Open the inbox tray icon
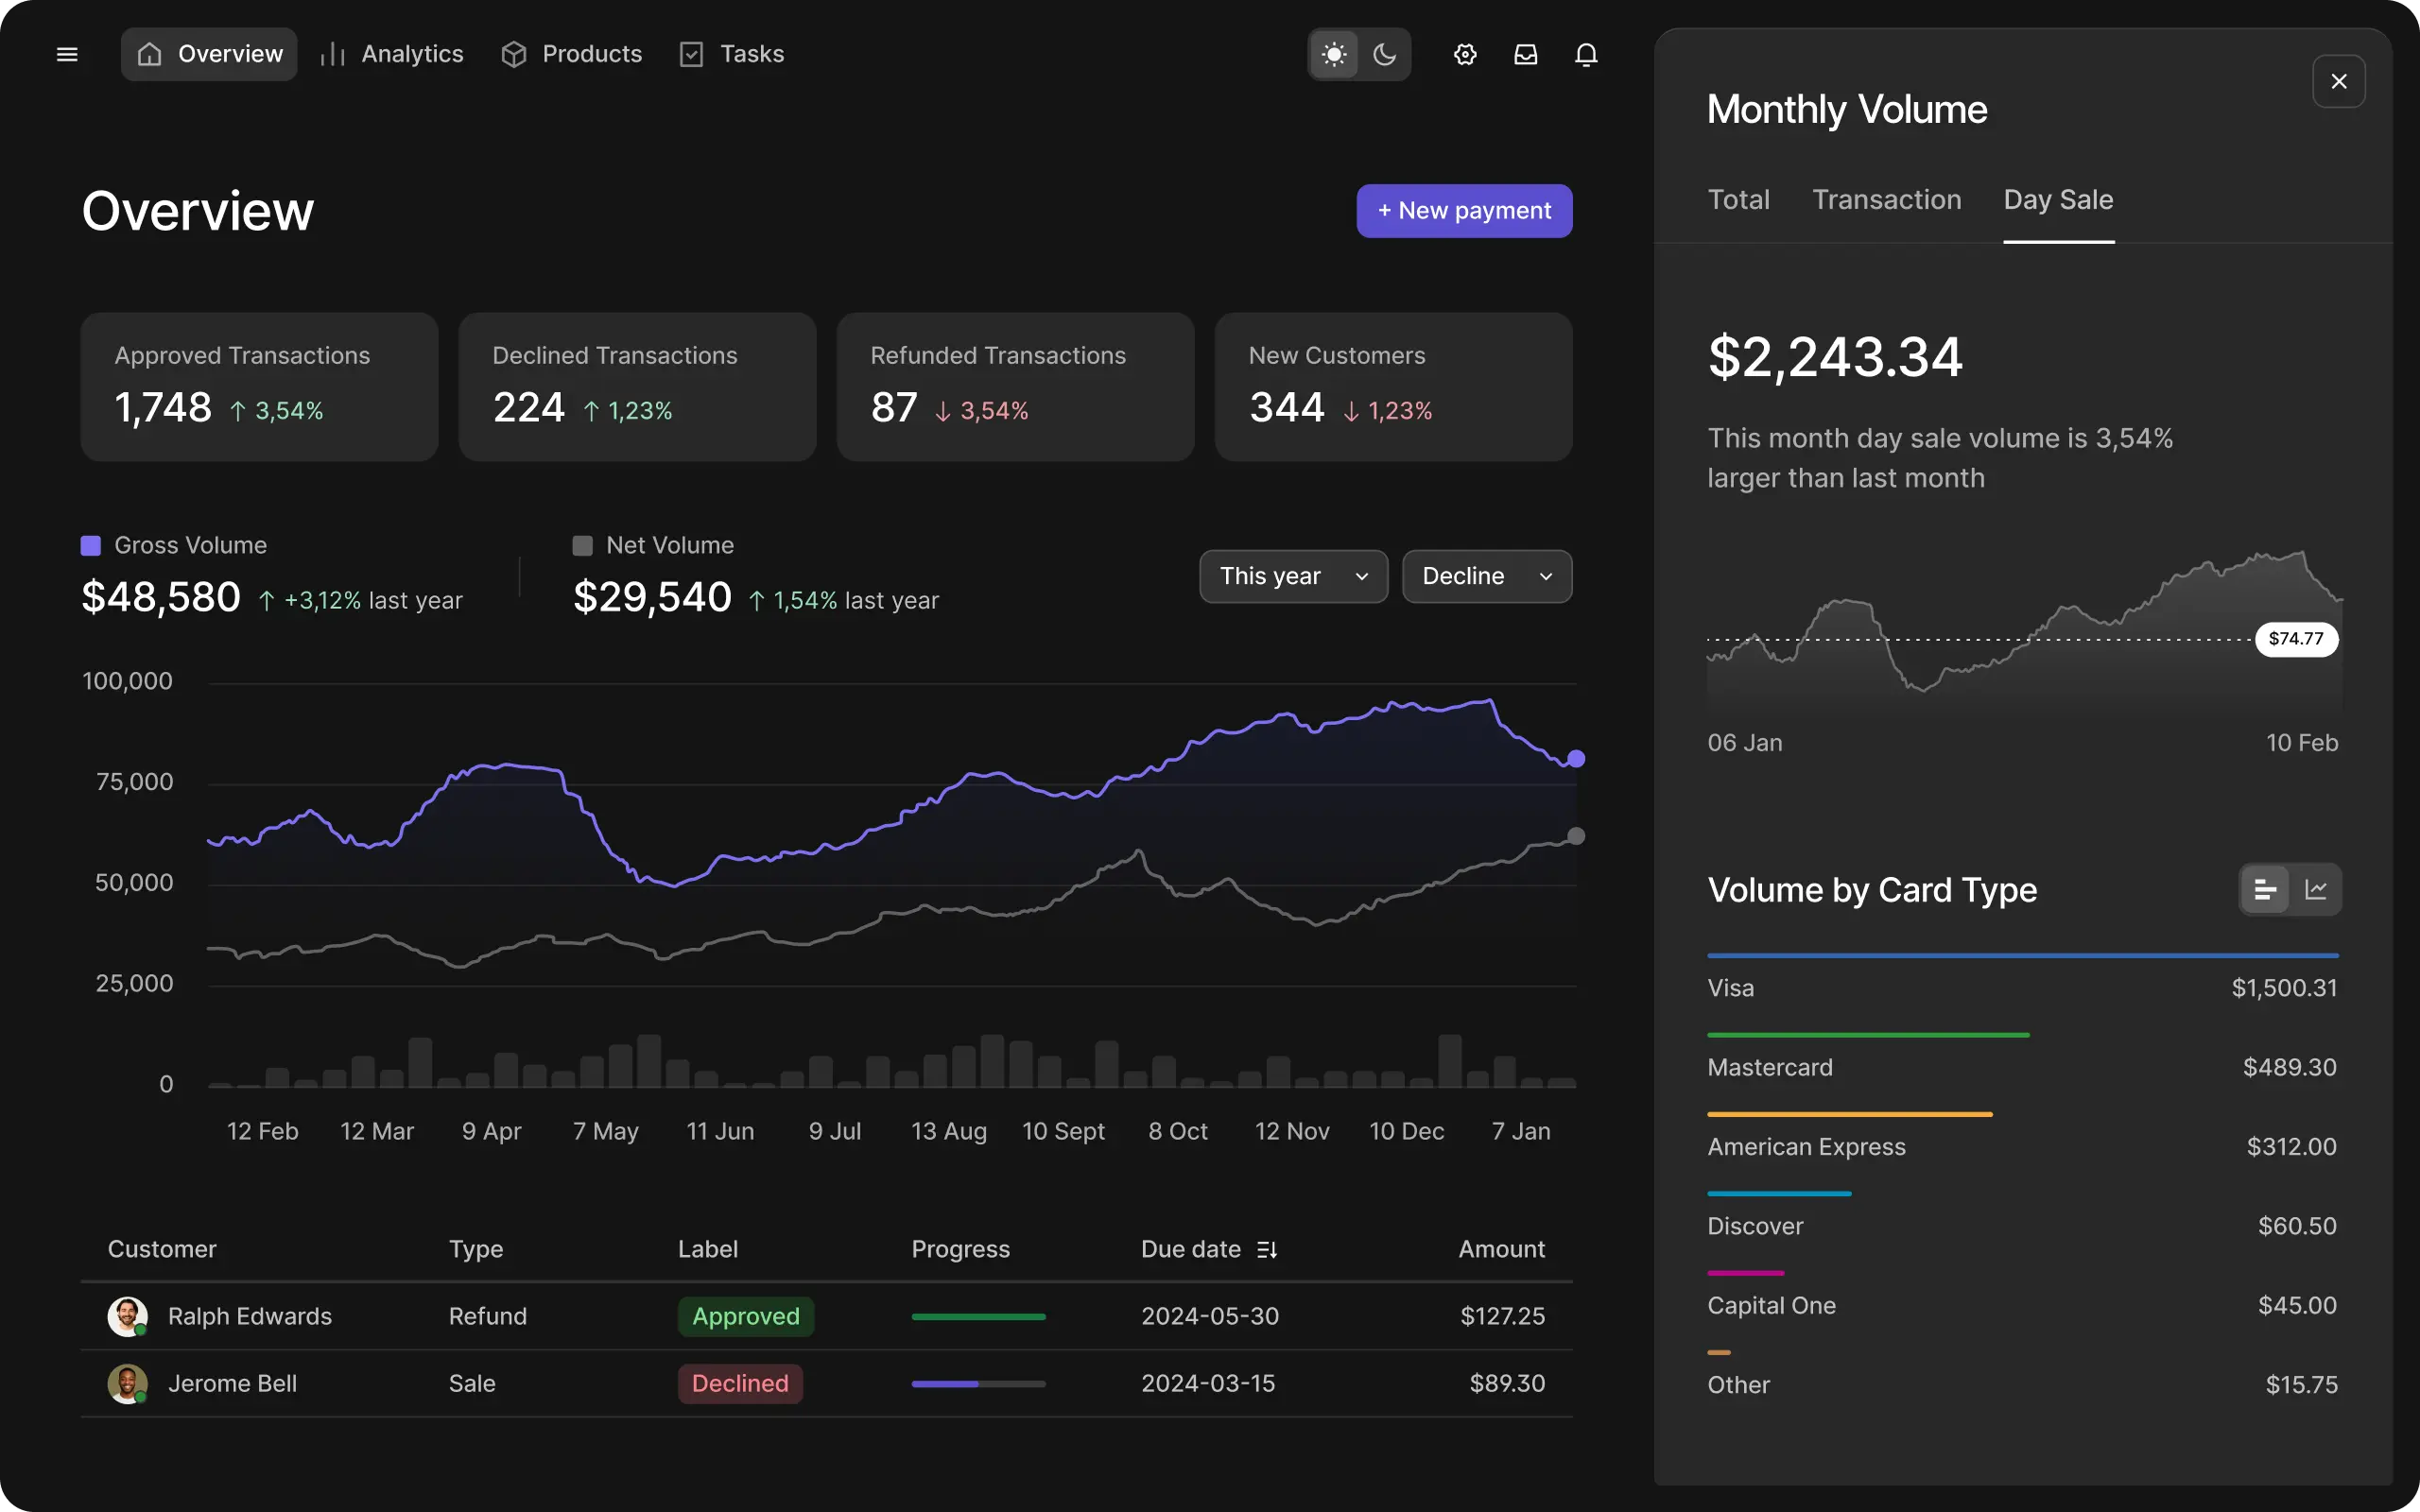Image resolution: width=2420 pixels, height=1512 pixels. [x=1525, y=54]
